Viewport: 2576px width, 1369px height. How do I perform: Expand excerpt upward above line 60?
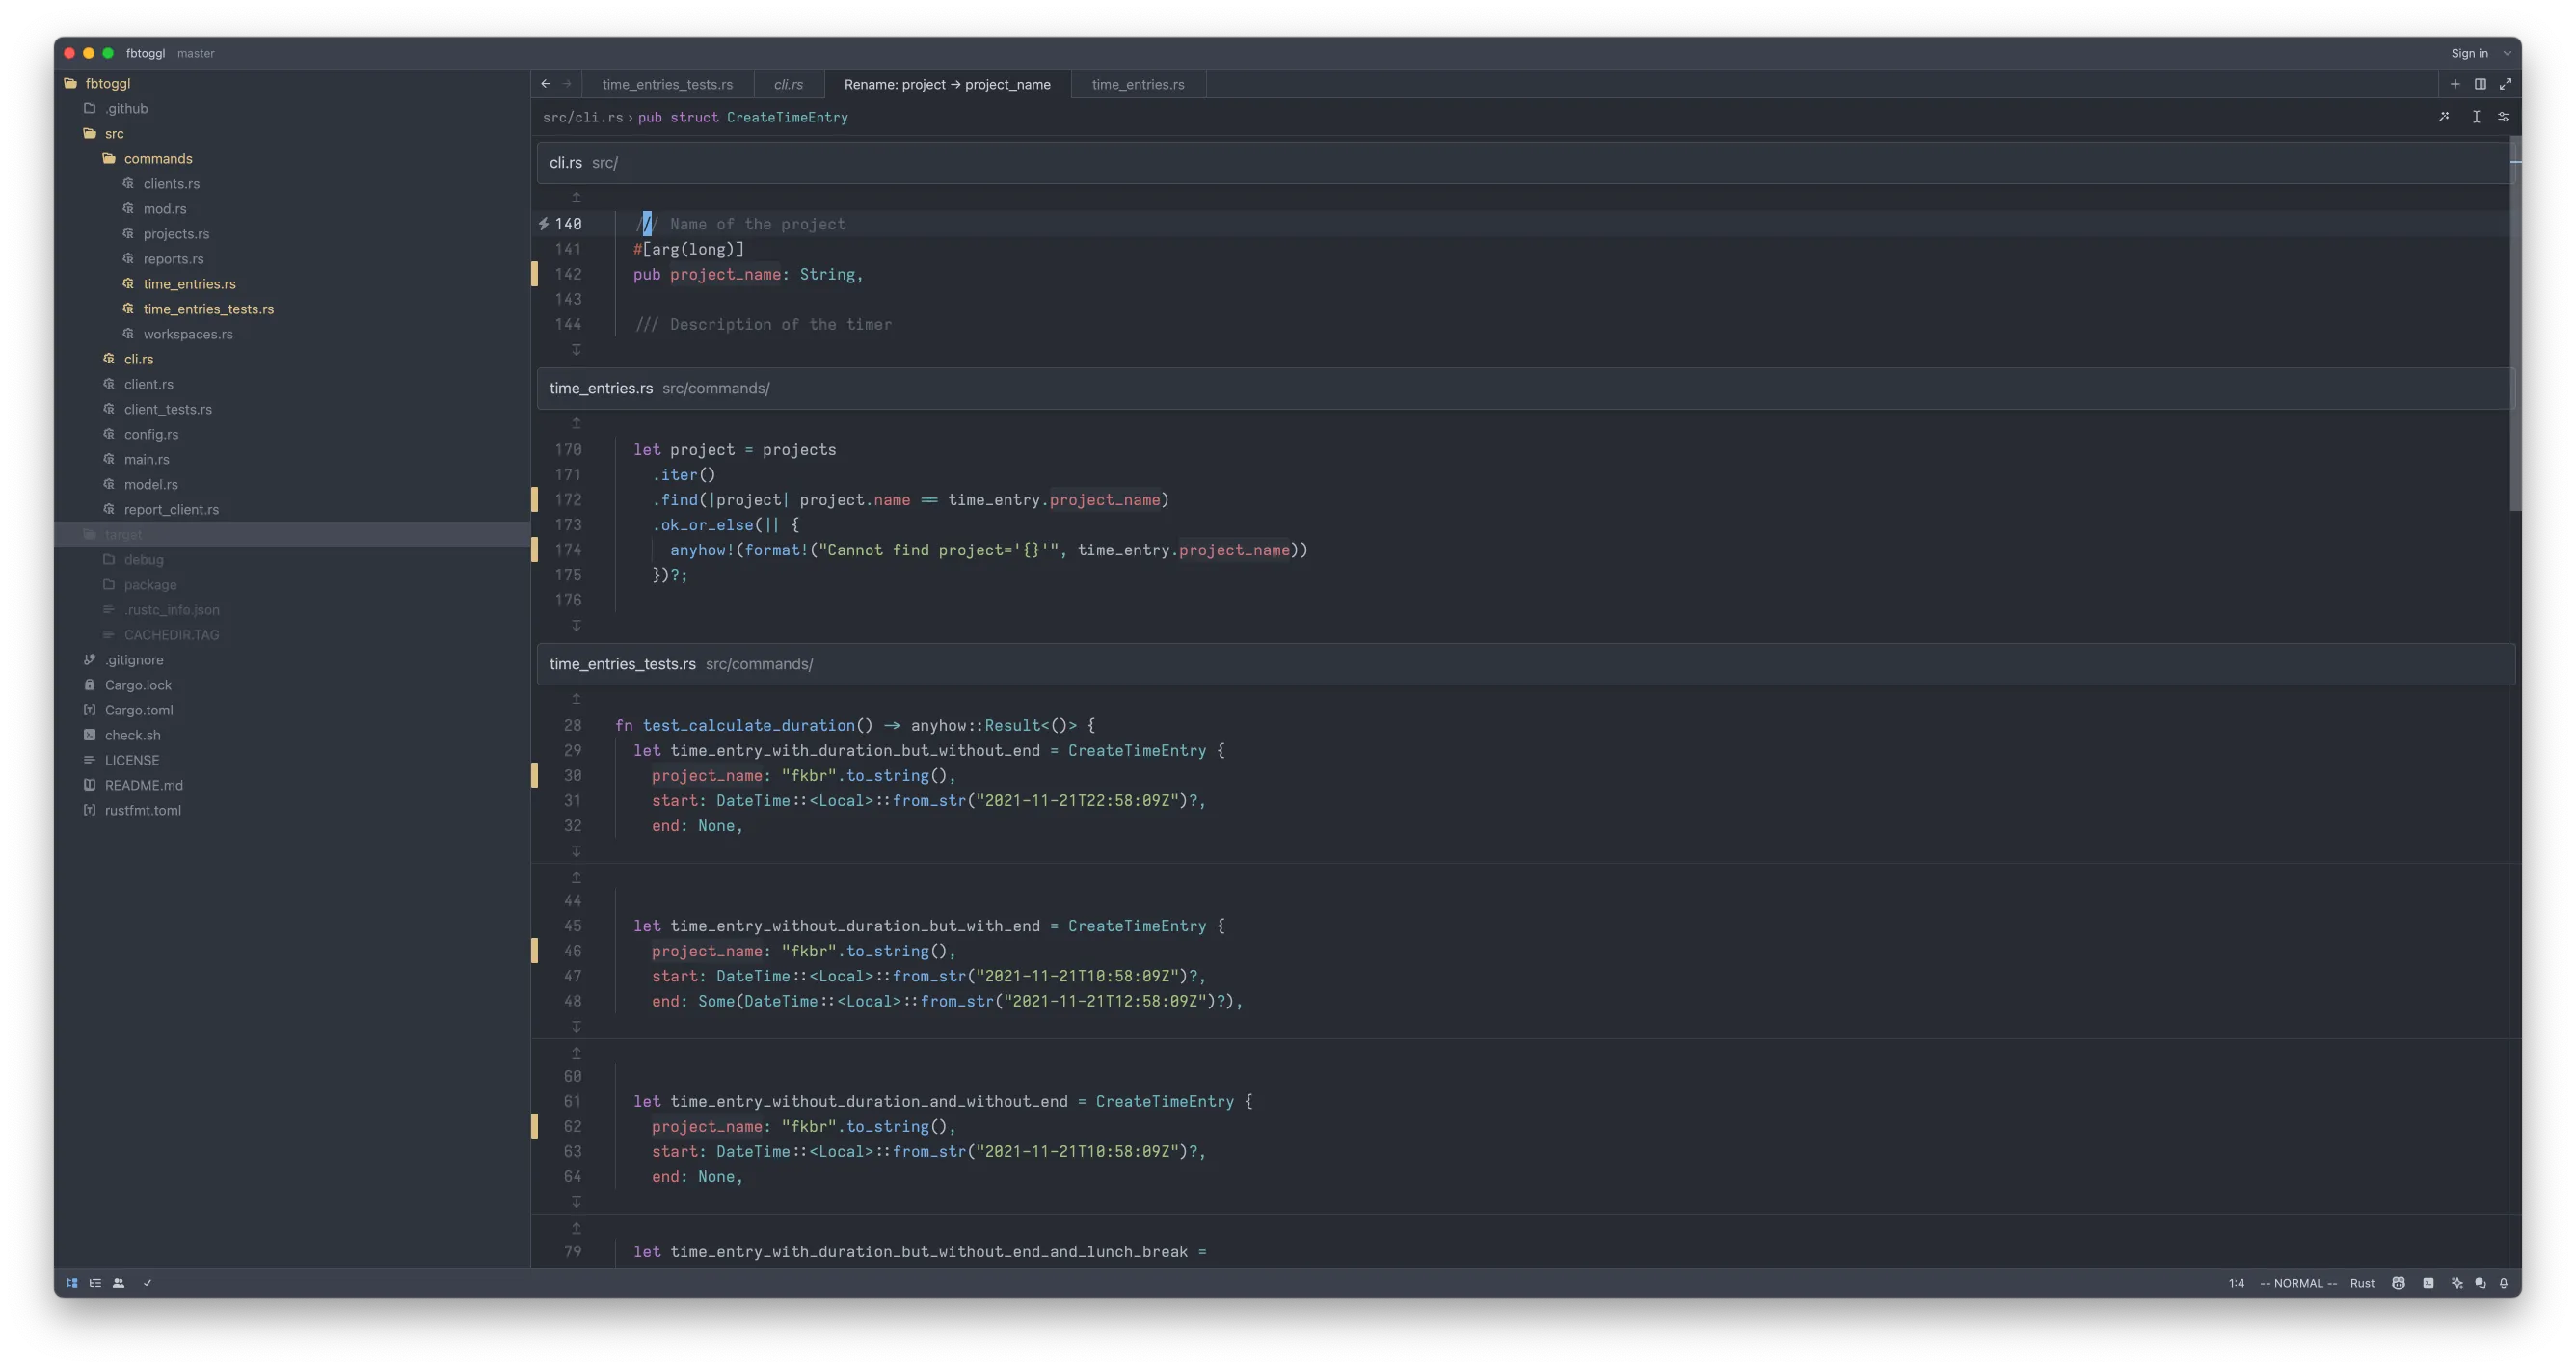pos(576,1053)
